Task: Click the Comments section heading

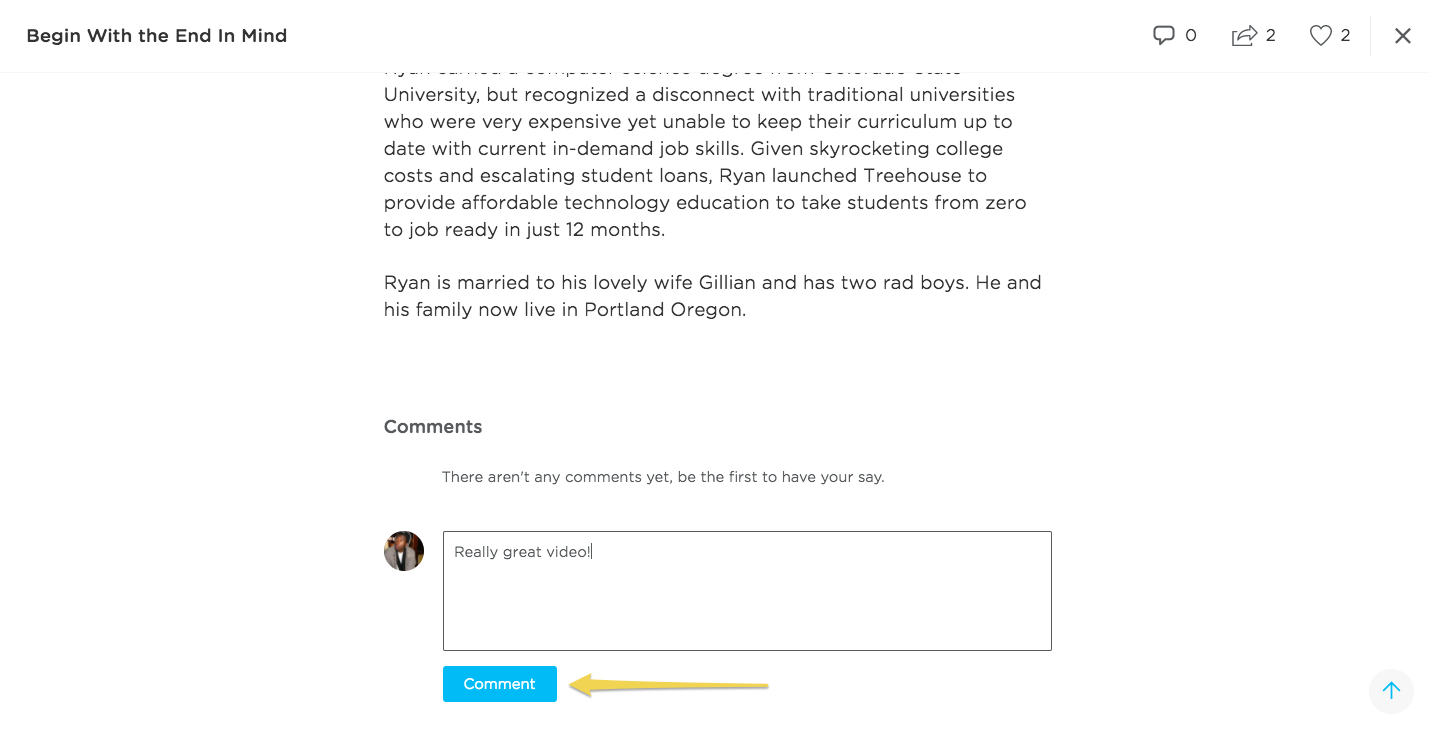Action: coord(433,427)
